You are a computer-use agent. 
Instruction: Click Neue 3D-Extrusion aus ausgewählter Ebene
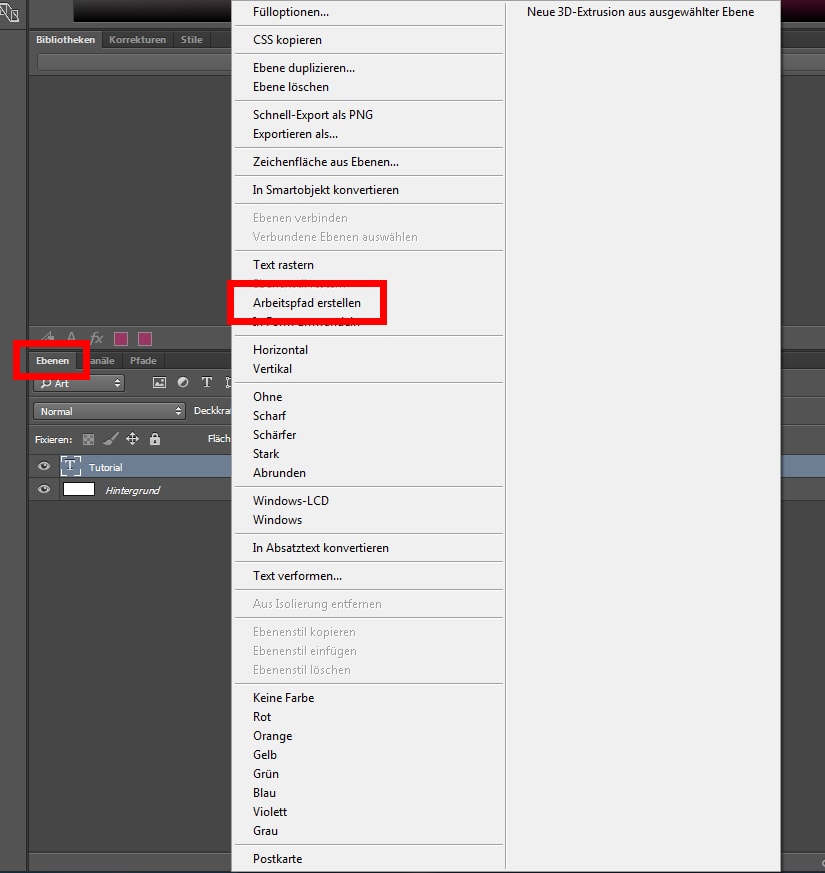click(640, 12)
